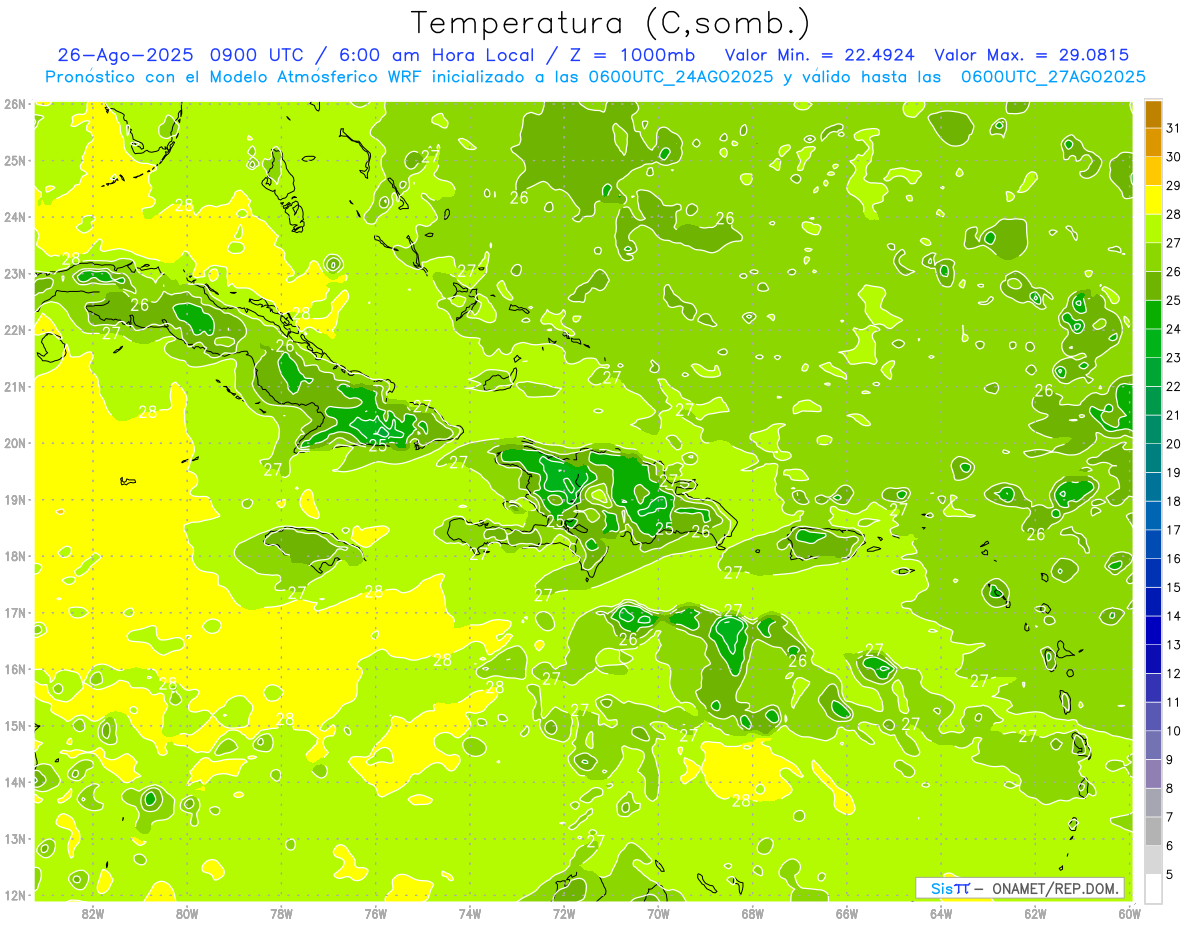Click the "14N" latitude axis label
The height and width of the screenshot is (927, 1200).
(14, 782)
